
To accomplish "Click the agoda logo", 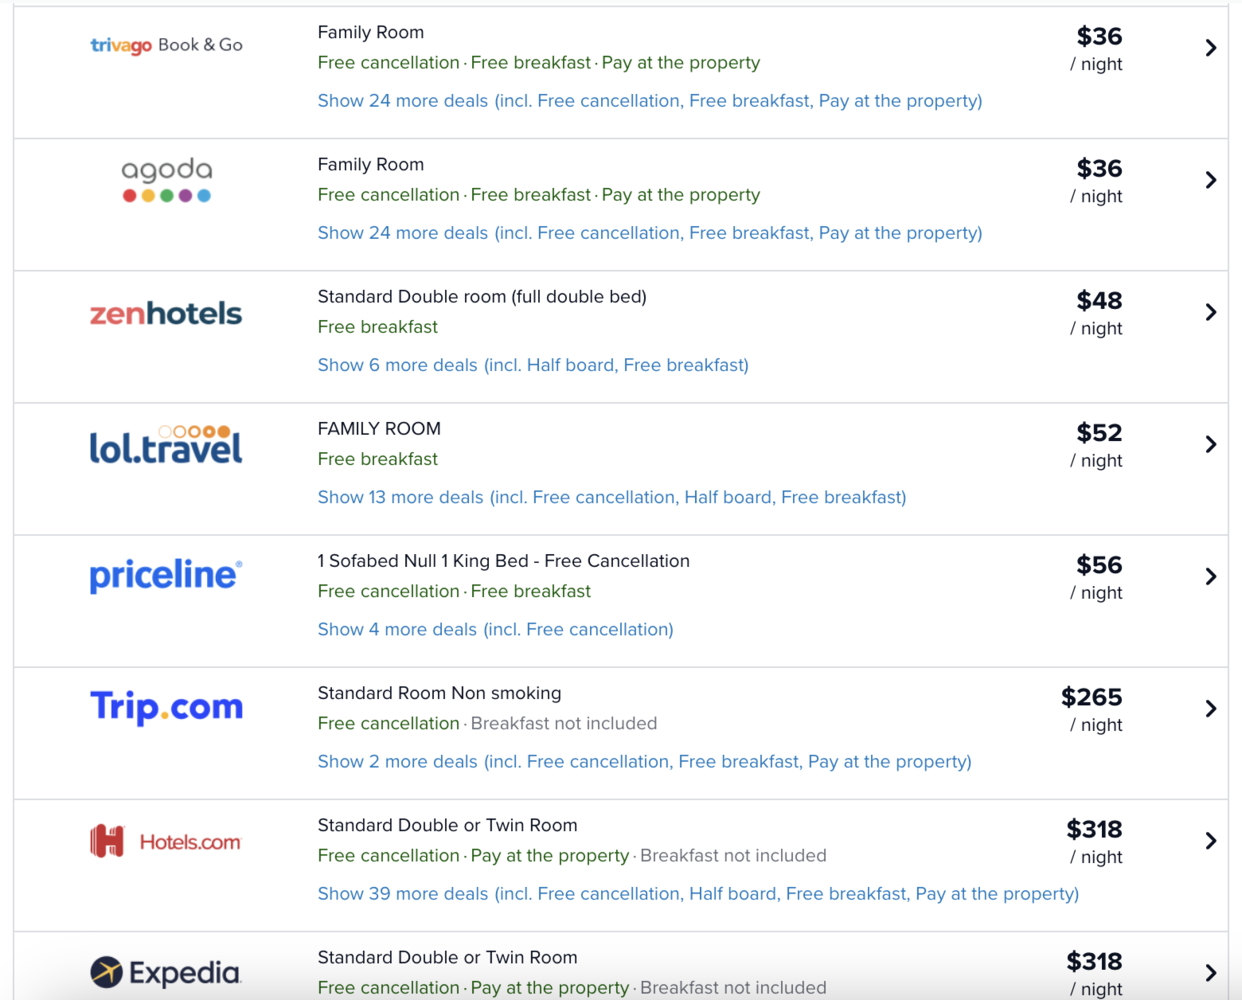I will (x=166, y=180).
